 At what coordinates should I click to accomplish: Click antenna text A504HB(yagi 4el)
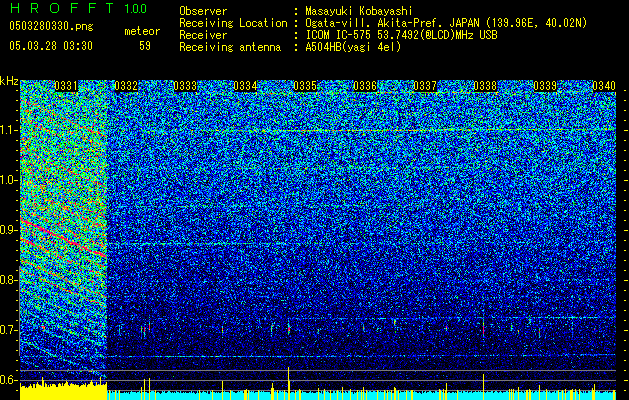click(353, 47)
